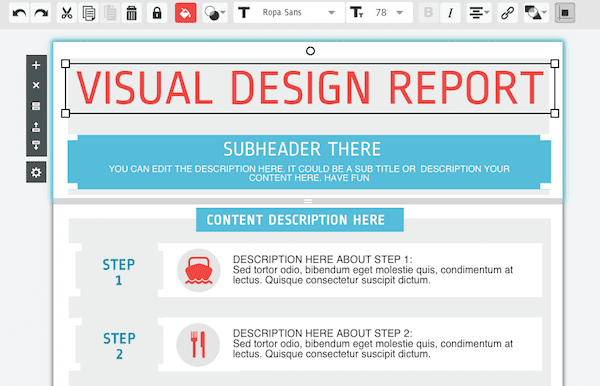The image size is (600, 386).
Task: Copy the selected object icon
Action: (89, 13)
